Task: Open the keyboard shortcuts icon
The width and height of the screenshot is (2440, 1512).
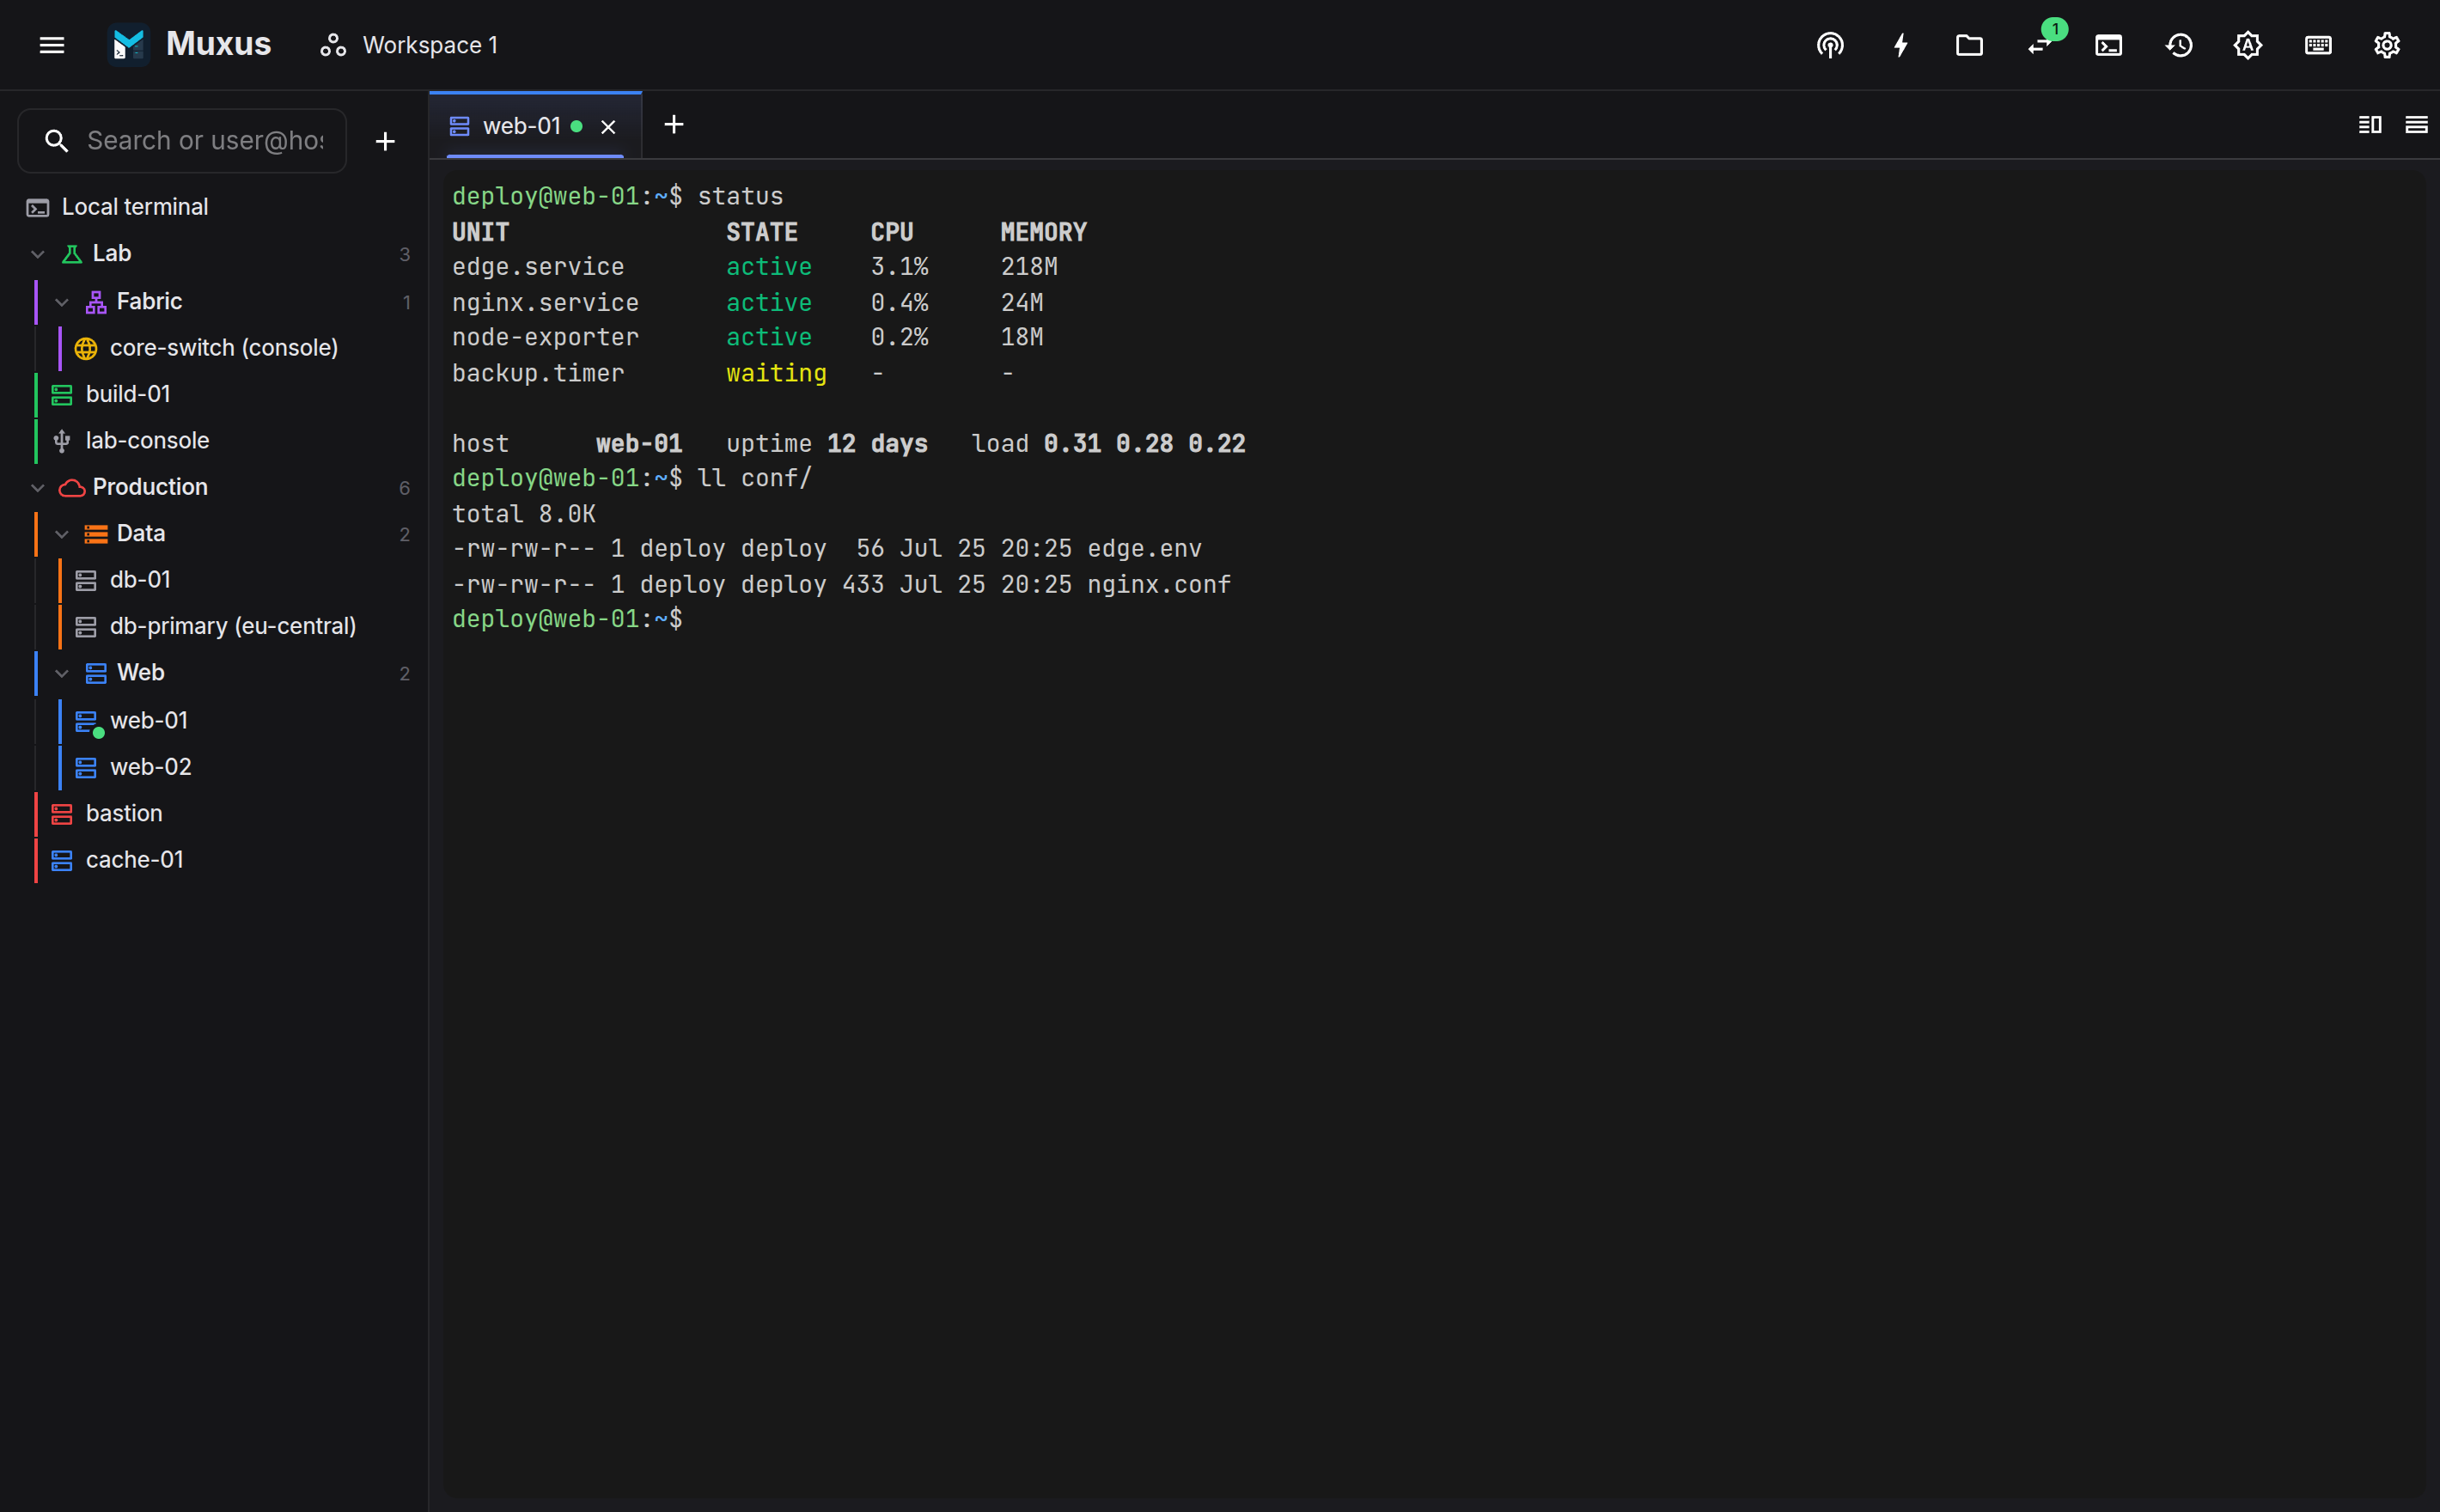Action: coord(2318,45)
